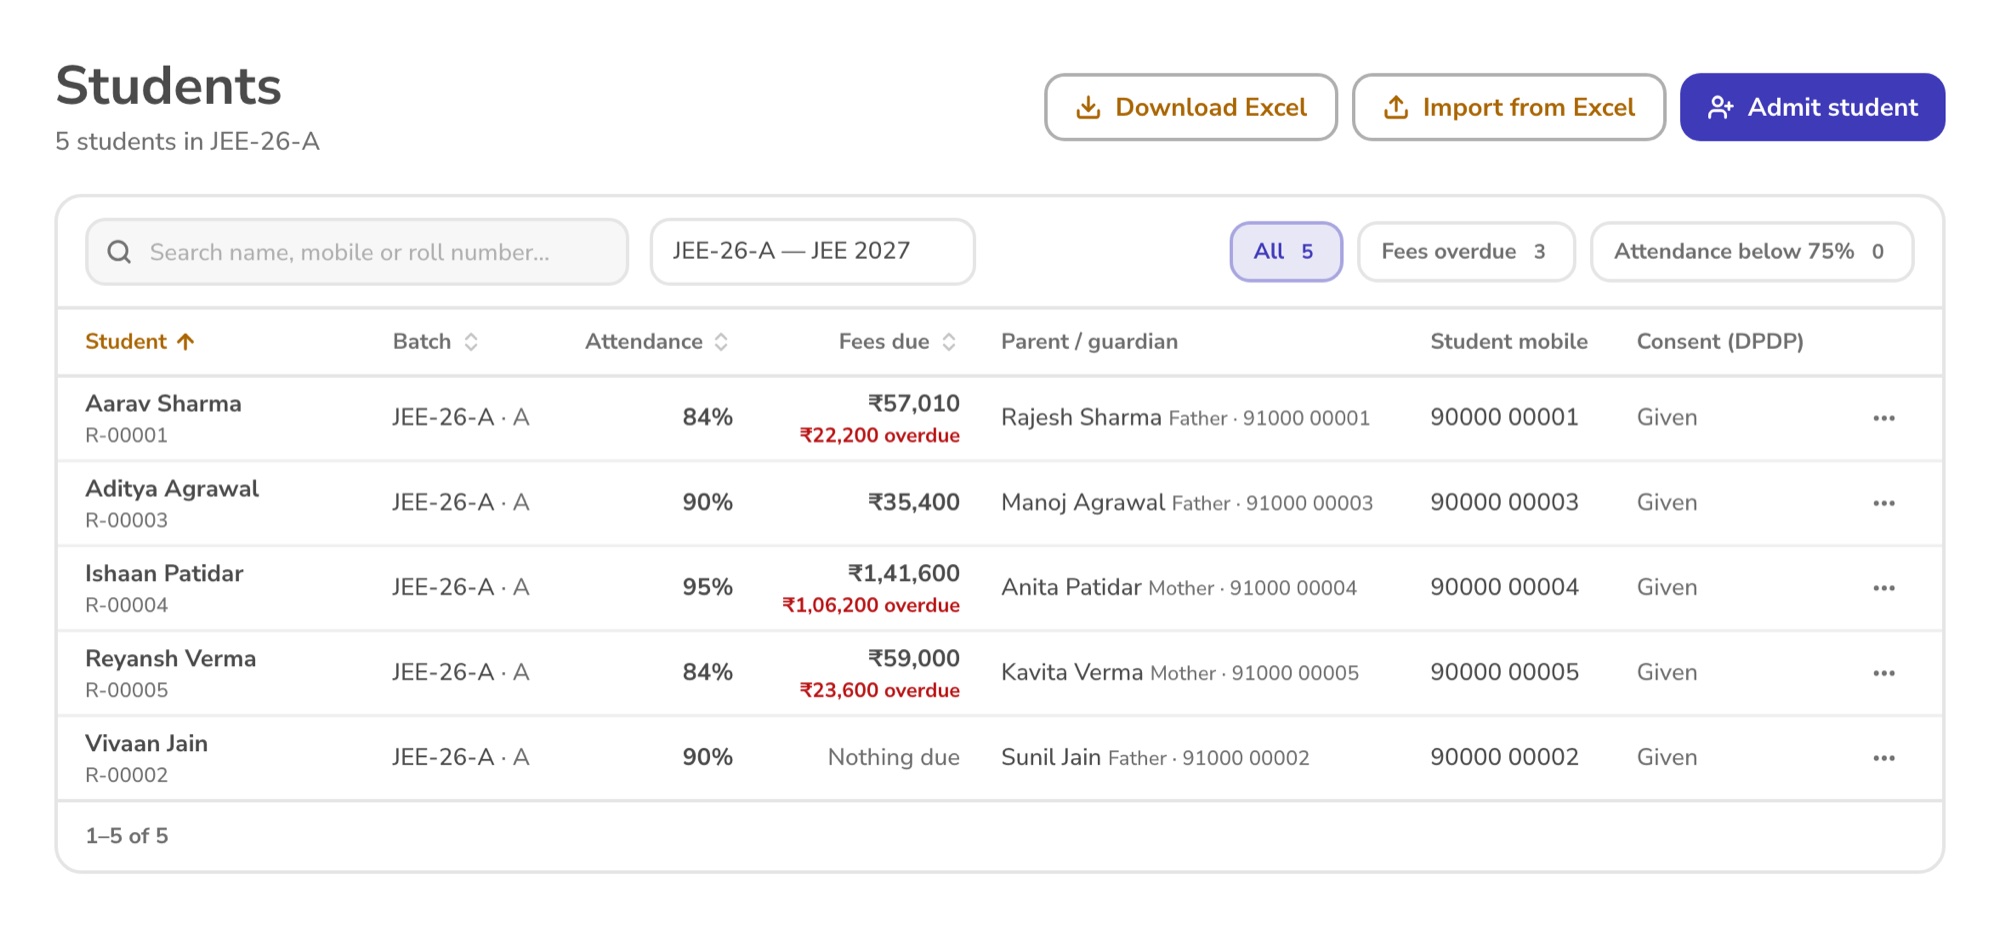
Task: Click guardian Anita Patidar
Action: coord(1071,587)
